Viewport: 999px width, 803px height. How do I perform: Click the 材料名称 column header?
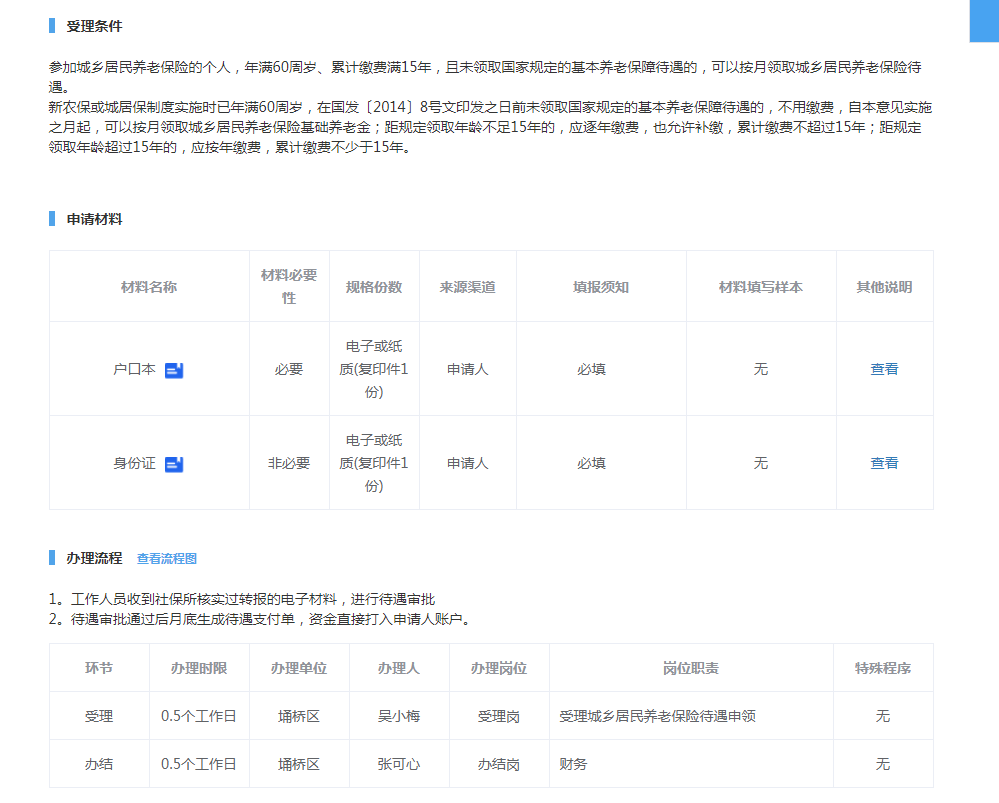pos(149,287)
